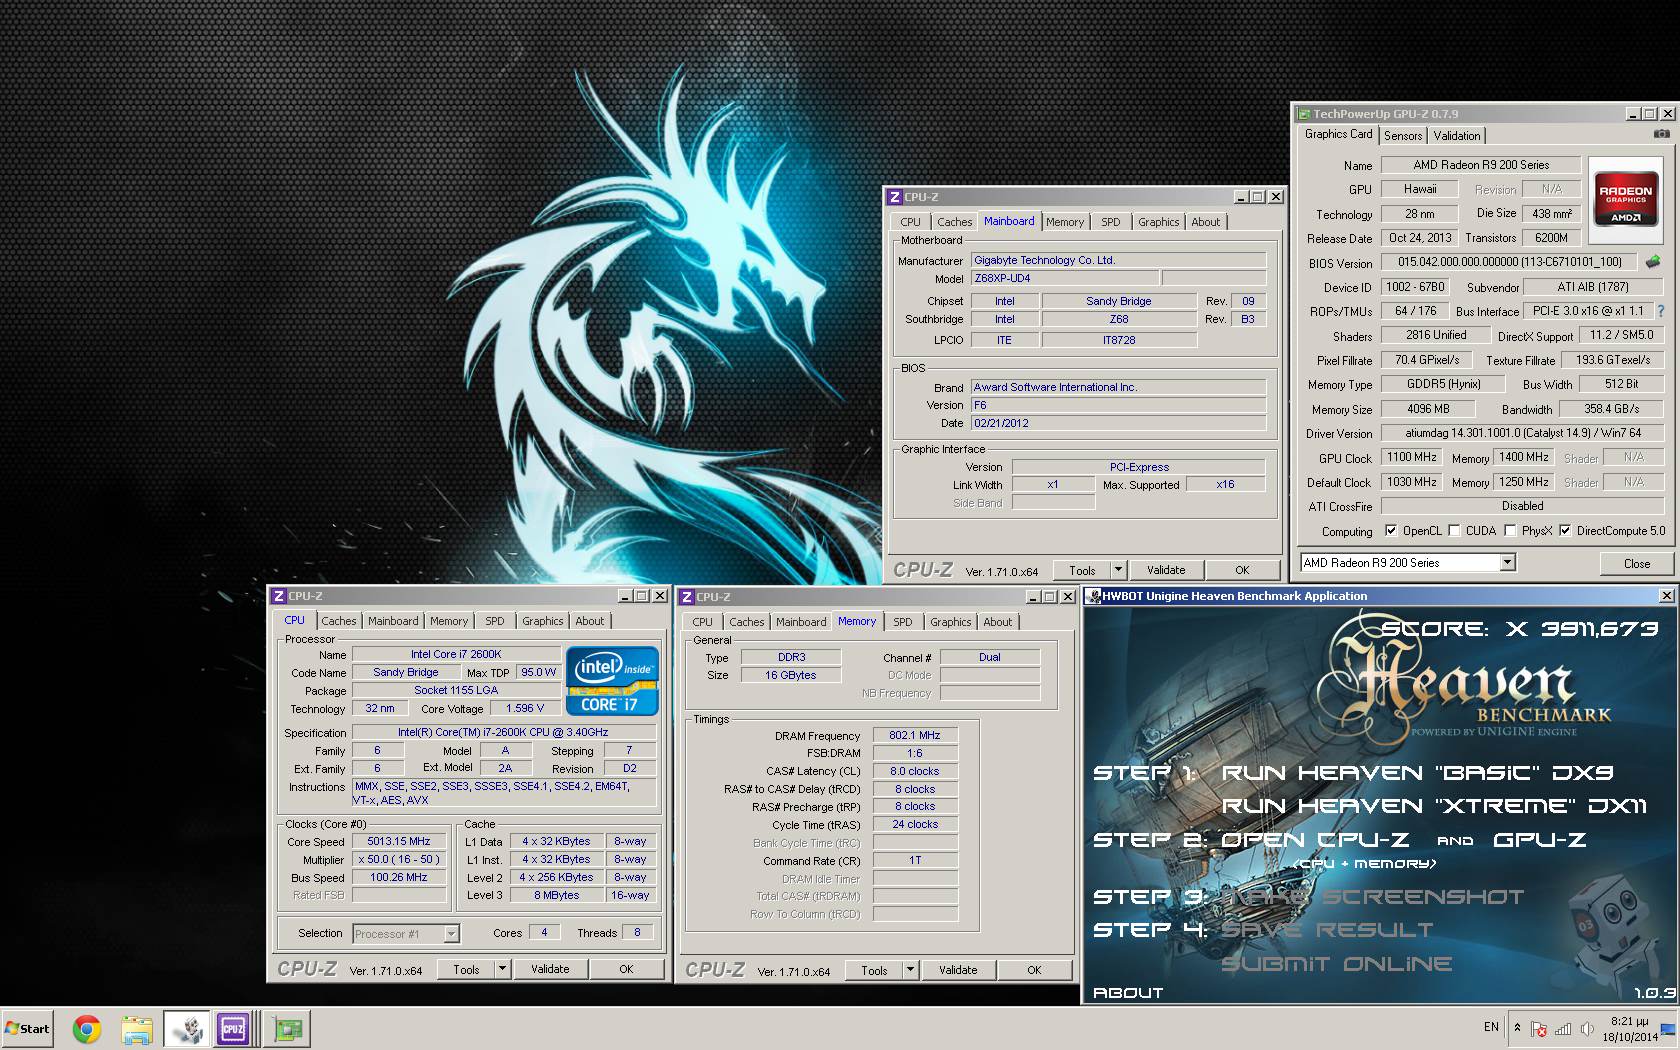Click the CPU-Z CPU window title icon

279,596
